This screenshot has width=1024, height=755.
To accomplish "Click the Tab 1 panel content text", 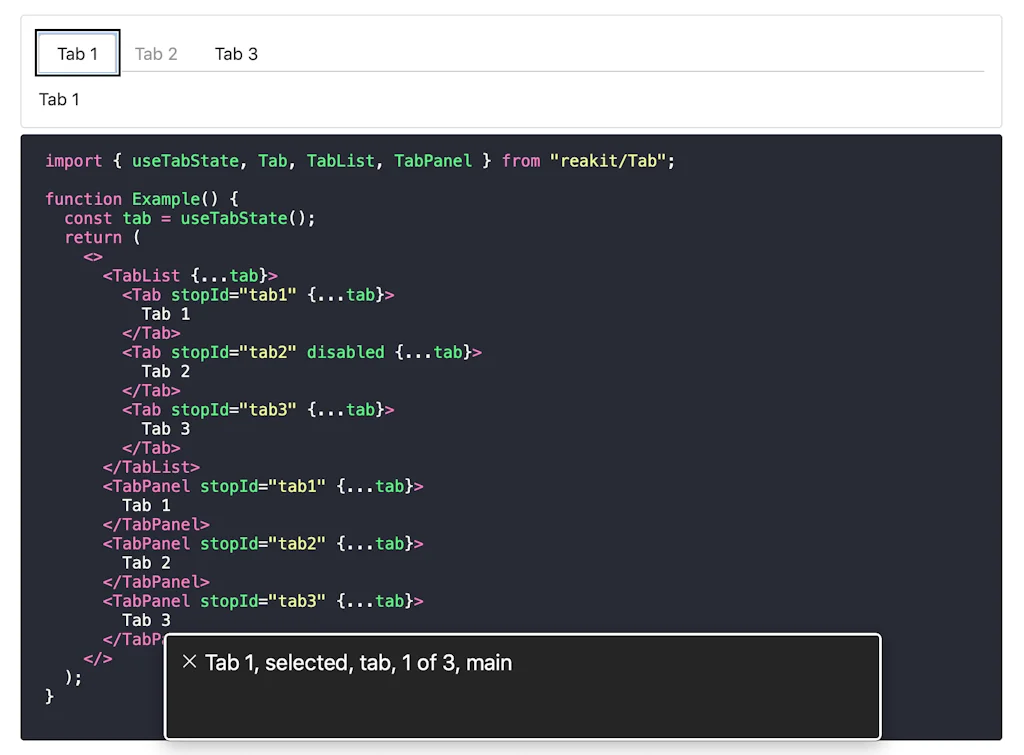I will 59,99.
